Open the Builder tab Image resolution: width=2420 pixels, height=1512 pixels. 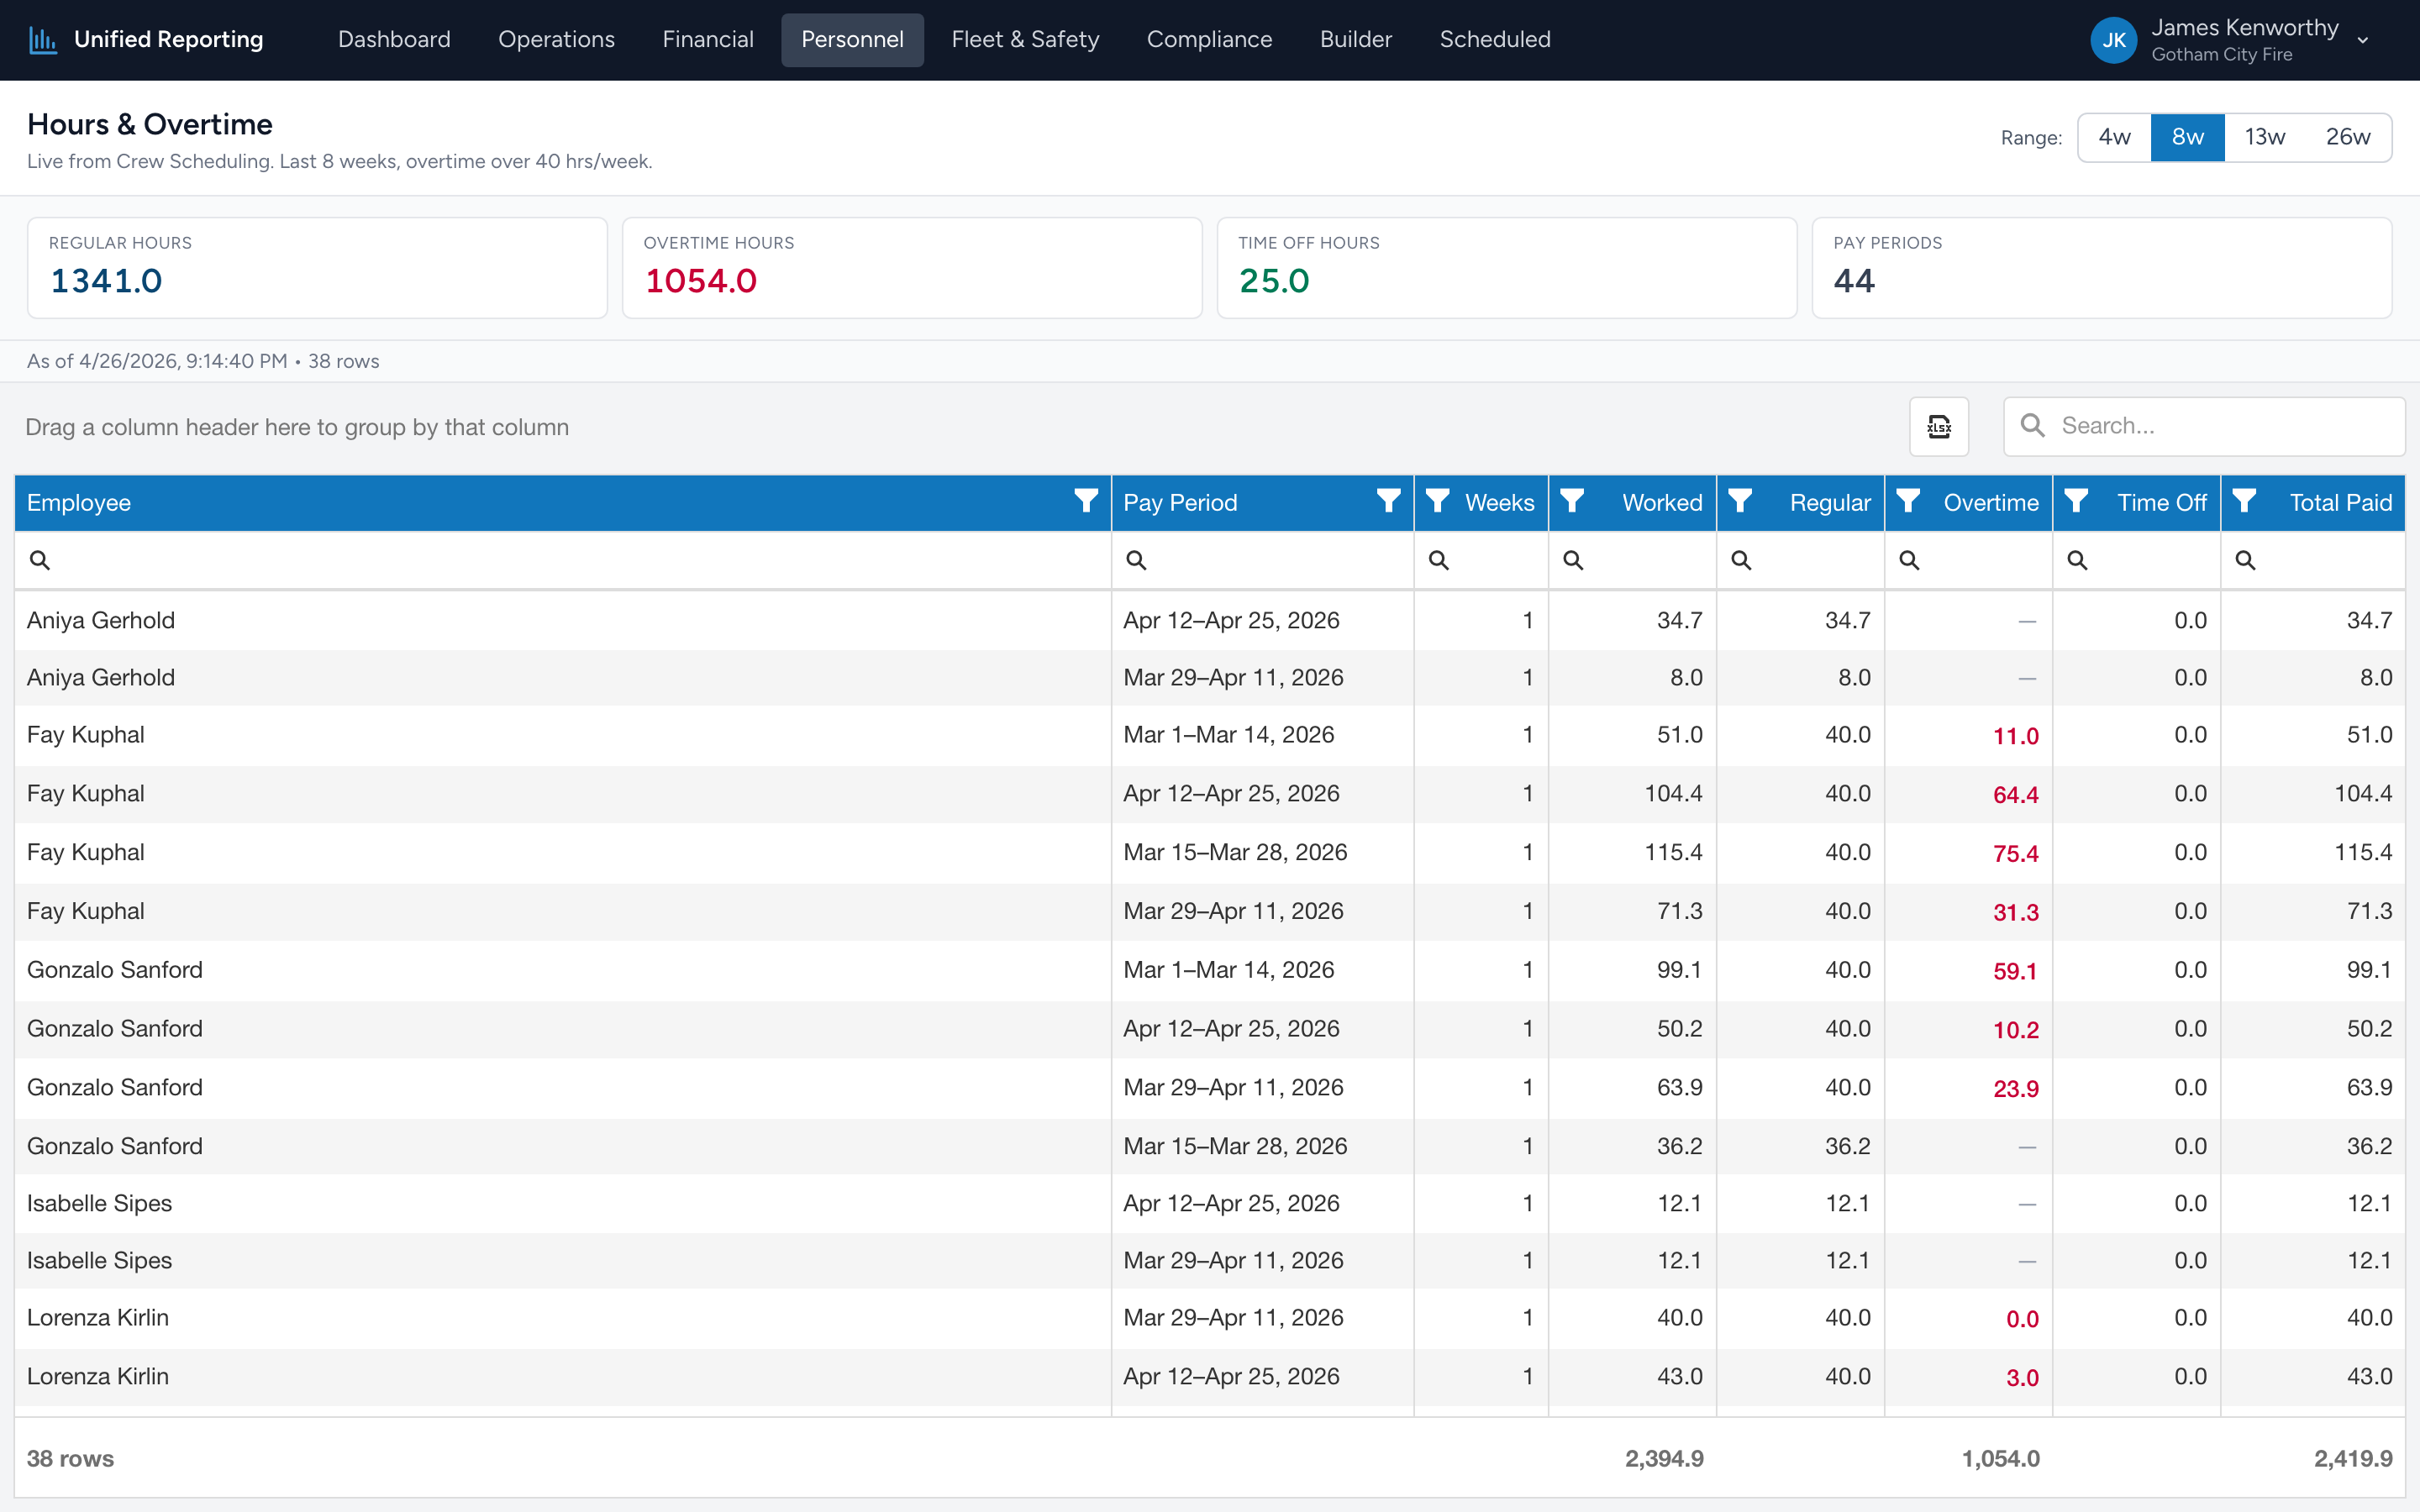[x=1355, y=40]
